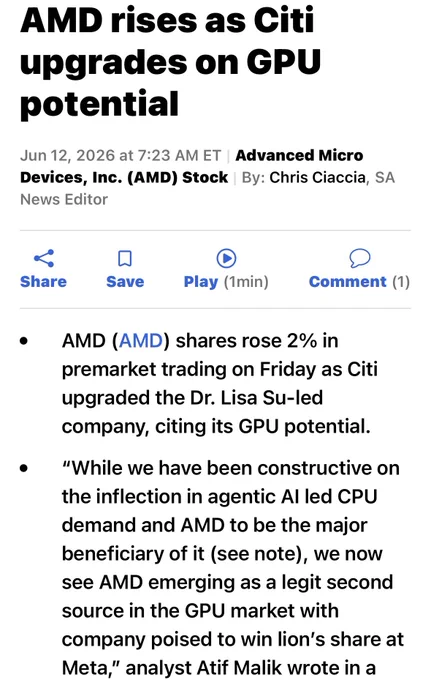This screenshot has width=431, height=680.
Task: Start audio with the Play circle icon
Action: [226, 258]
